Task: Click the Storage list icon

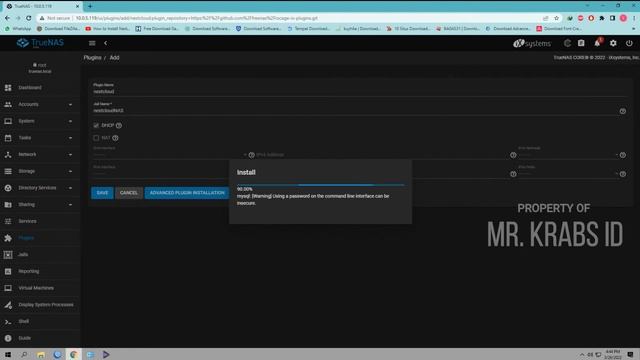Action: 8,171
